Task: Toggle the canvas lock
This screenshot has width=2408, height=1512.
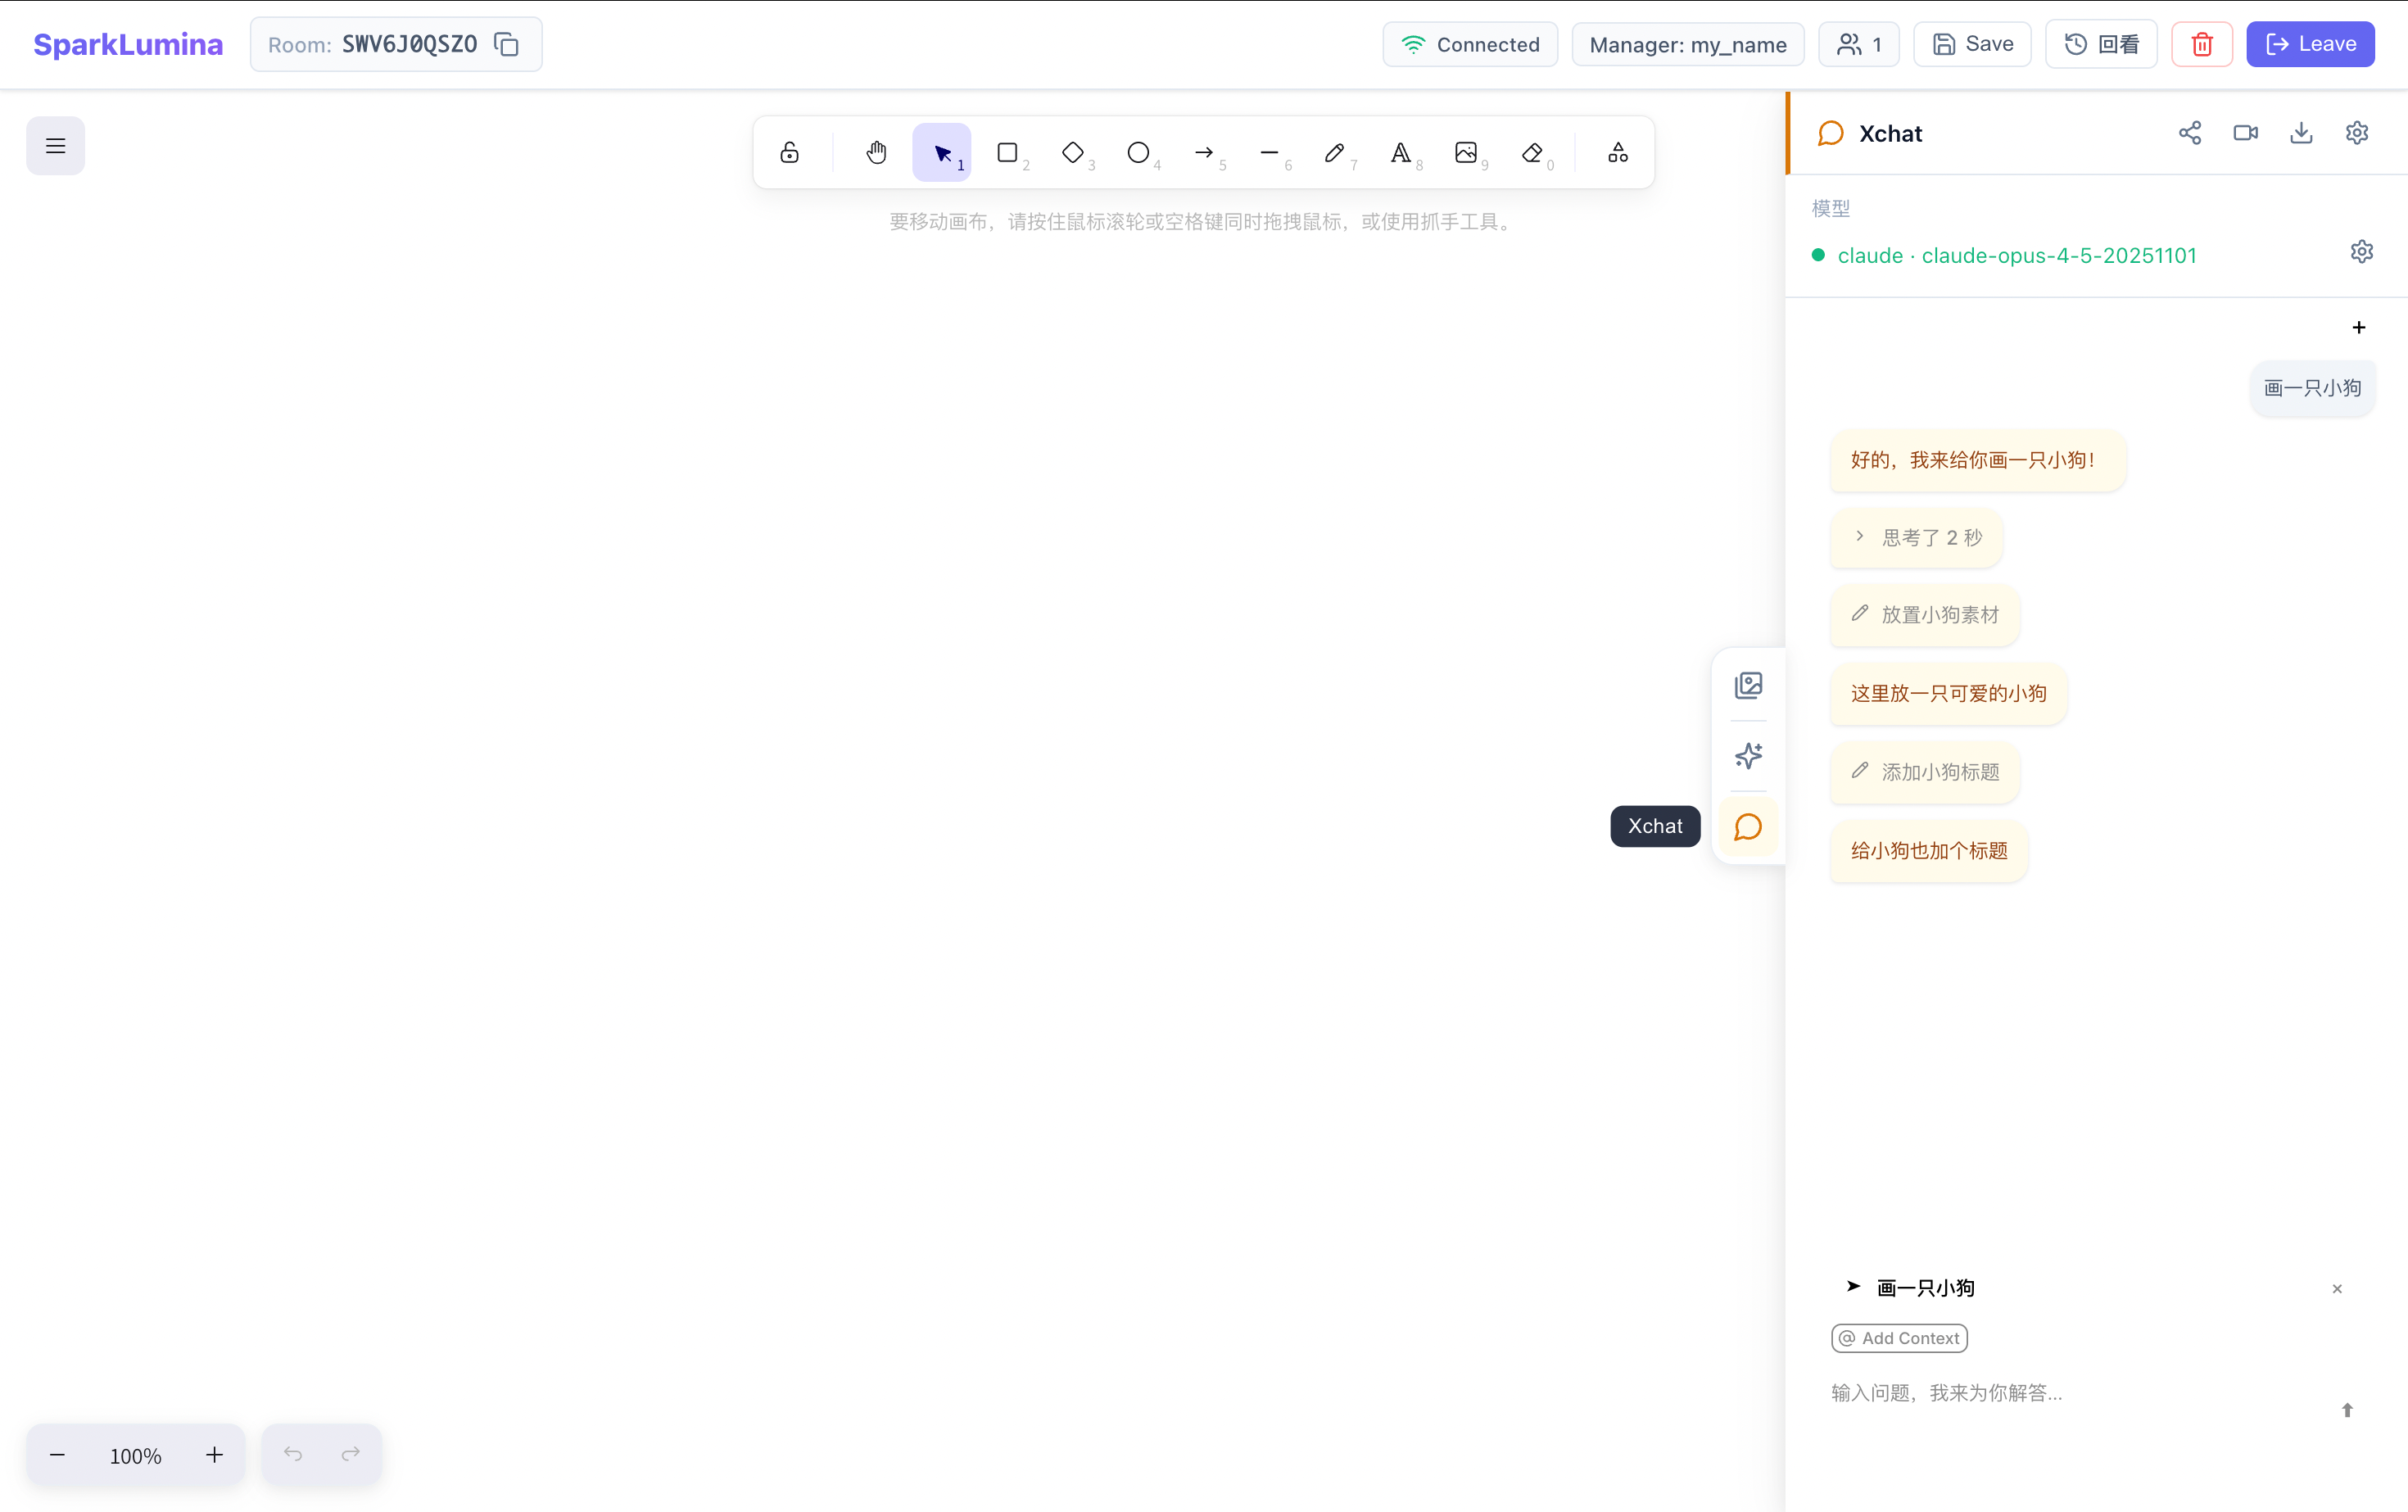Action: (x=789, y=152)
